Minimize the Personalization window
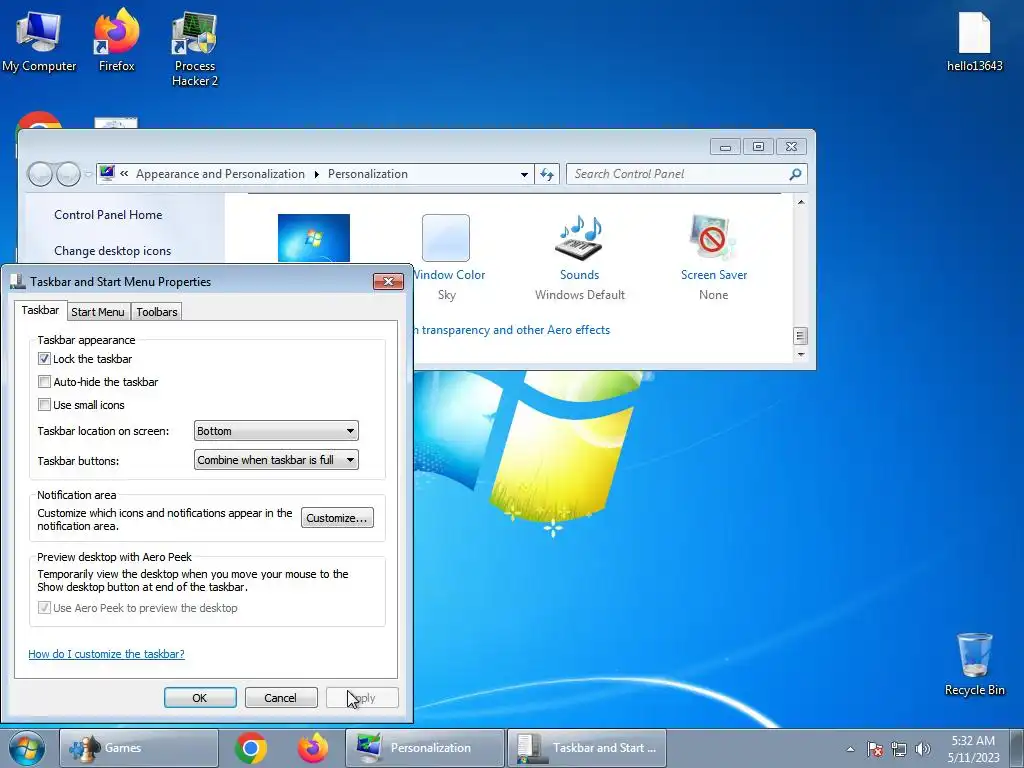The width and height of the screenshot is (1024, 768). coord(725,147)
